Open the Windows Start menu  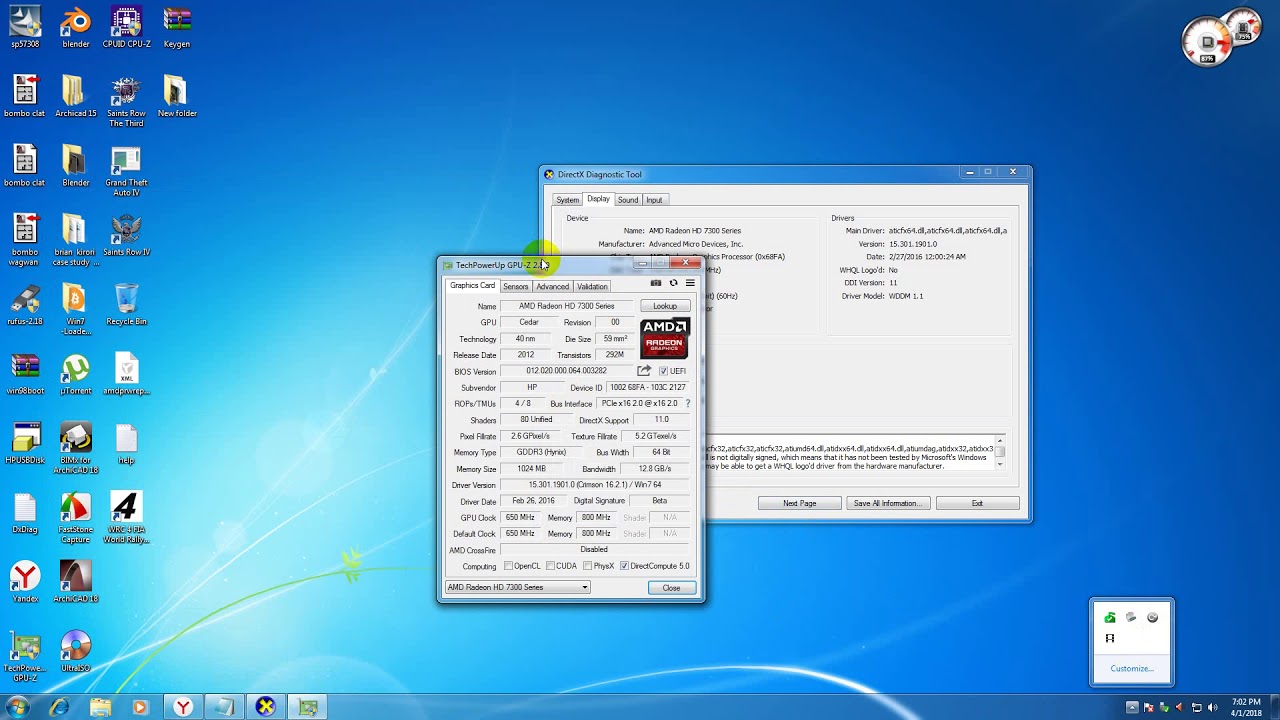[x=18, y=708]
